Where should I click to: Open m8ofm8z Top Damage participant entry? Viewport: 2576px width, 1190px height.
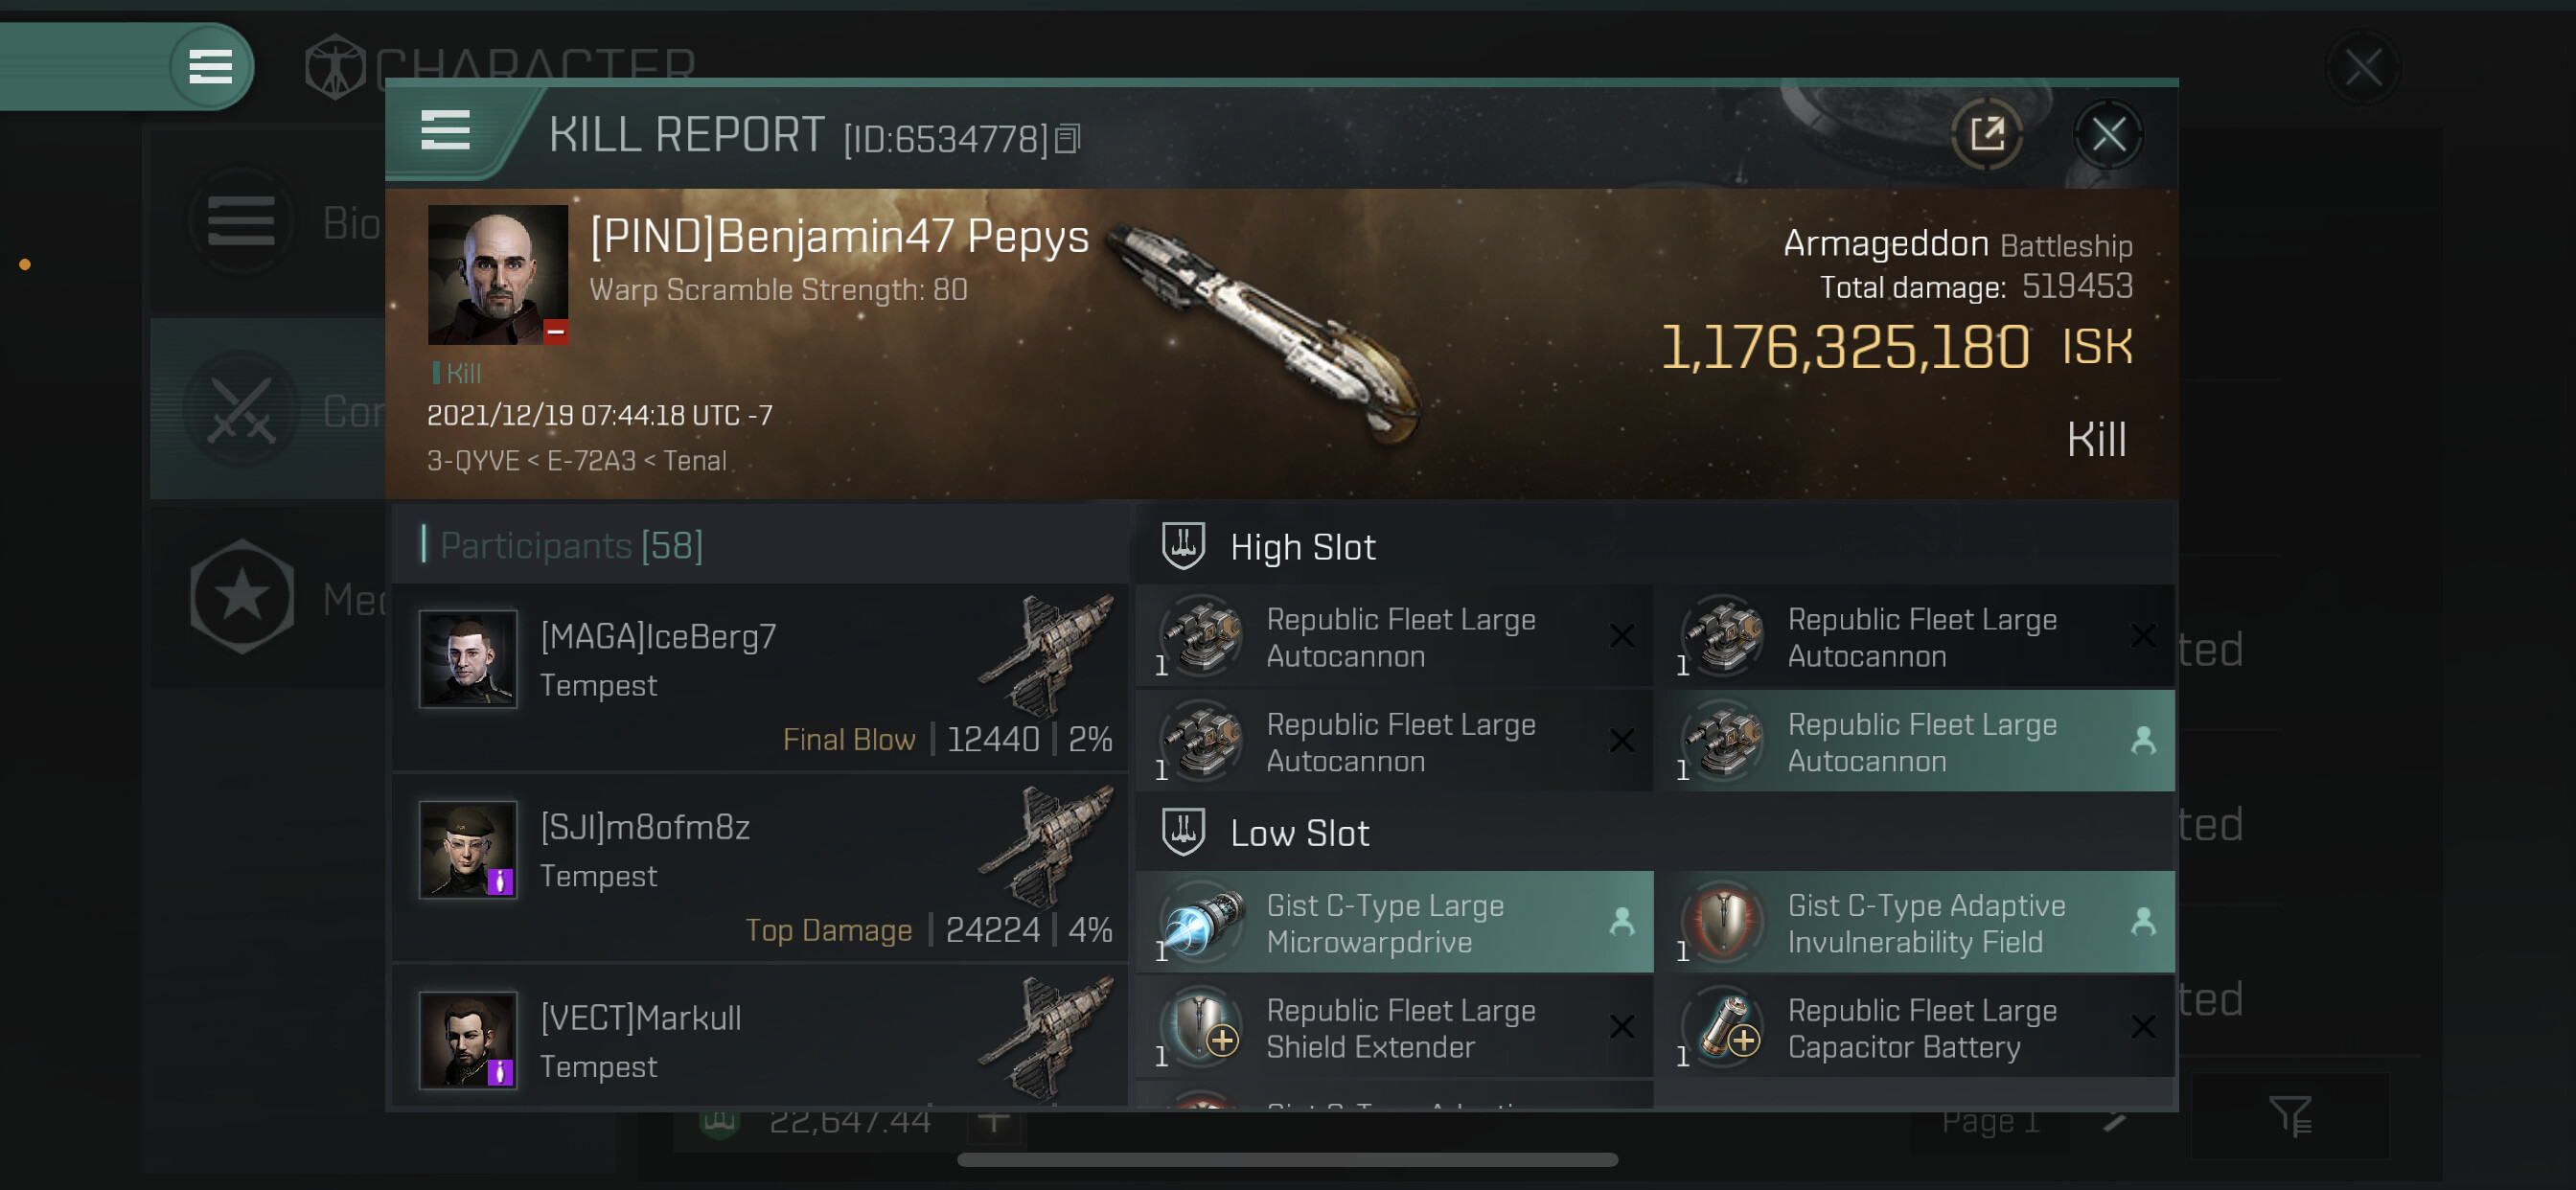(x=760, y=868)
